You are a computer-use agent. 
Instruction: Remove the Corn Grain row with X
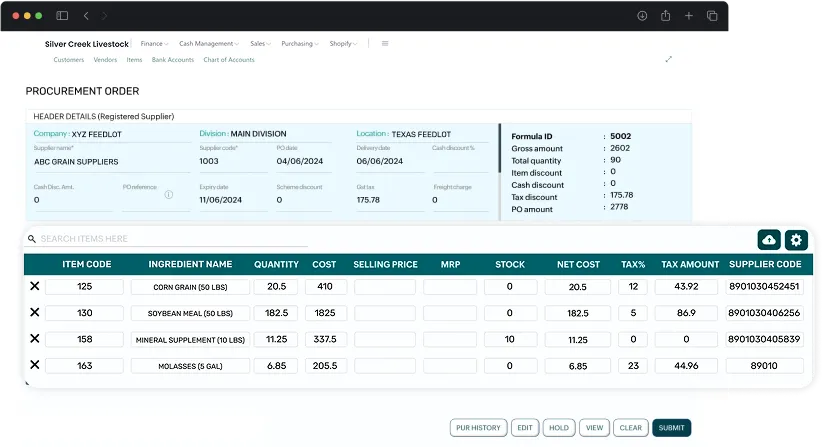tap(35, 287)
